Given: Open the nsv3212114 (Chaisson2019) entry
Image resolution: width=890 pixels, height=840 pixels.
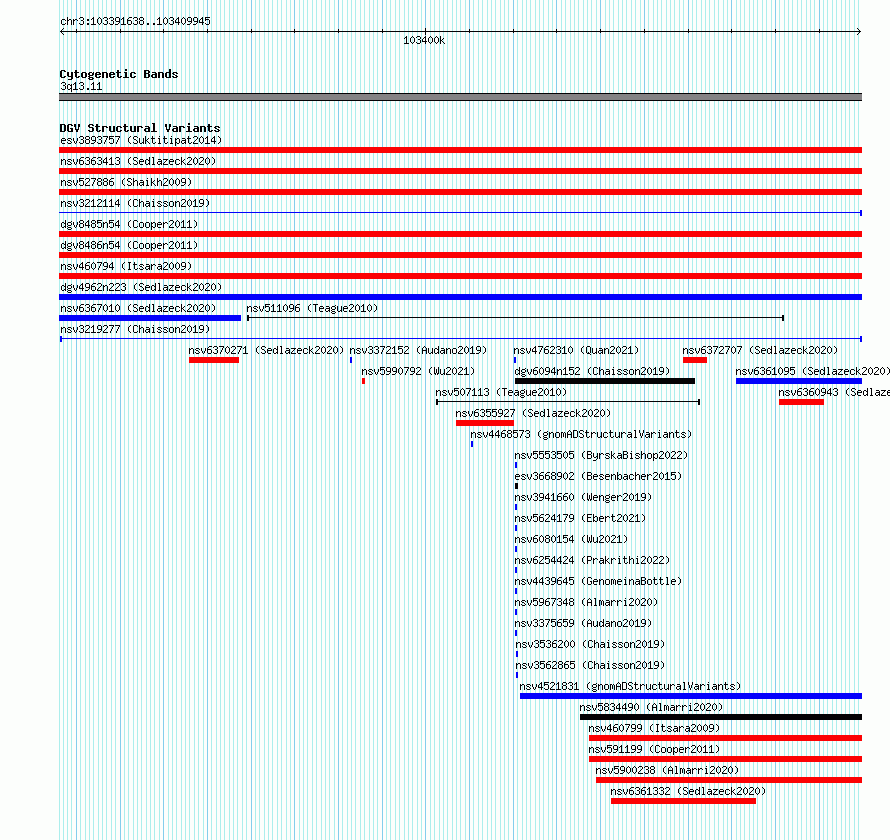Looking at the screenshot, I should point(135,203).
